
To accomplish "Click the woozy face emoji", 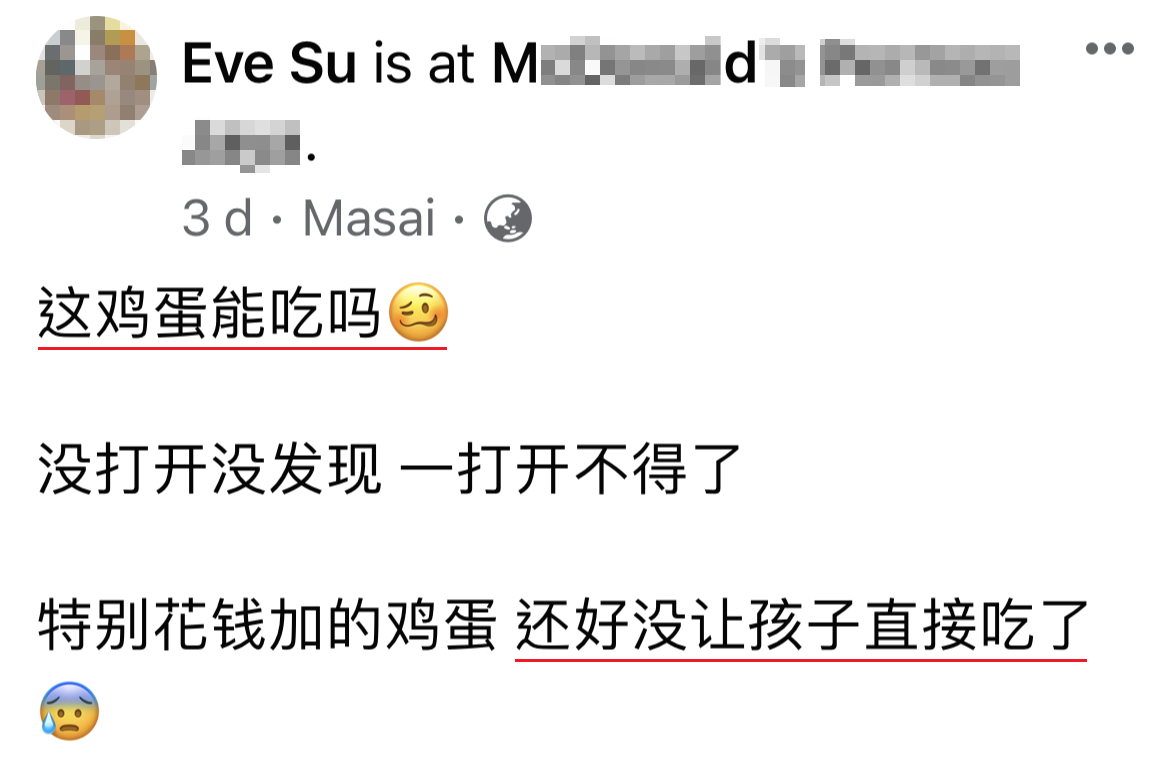I will point(419,313).
